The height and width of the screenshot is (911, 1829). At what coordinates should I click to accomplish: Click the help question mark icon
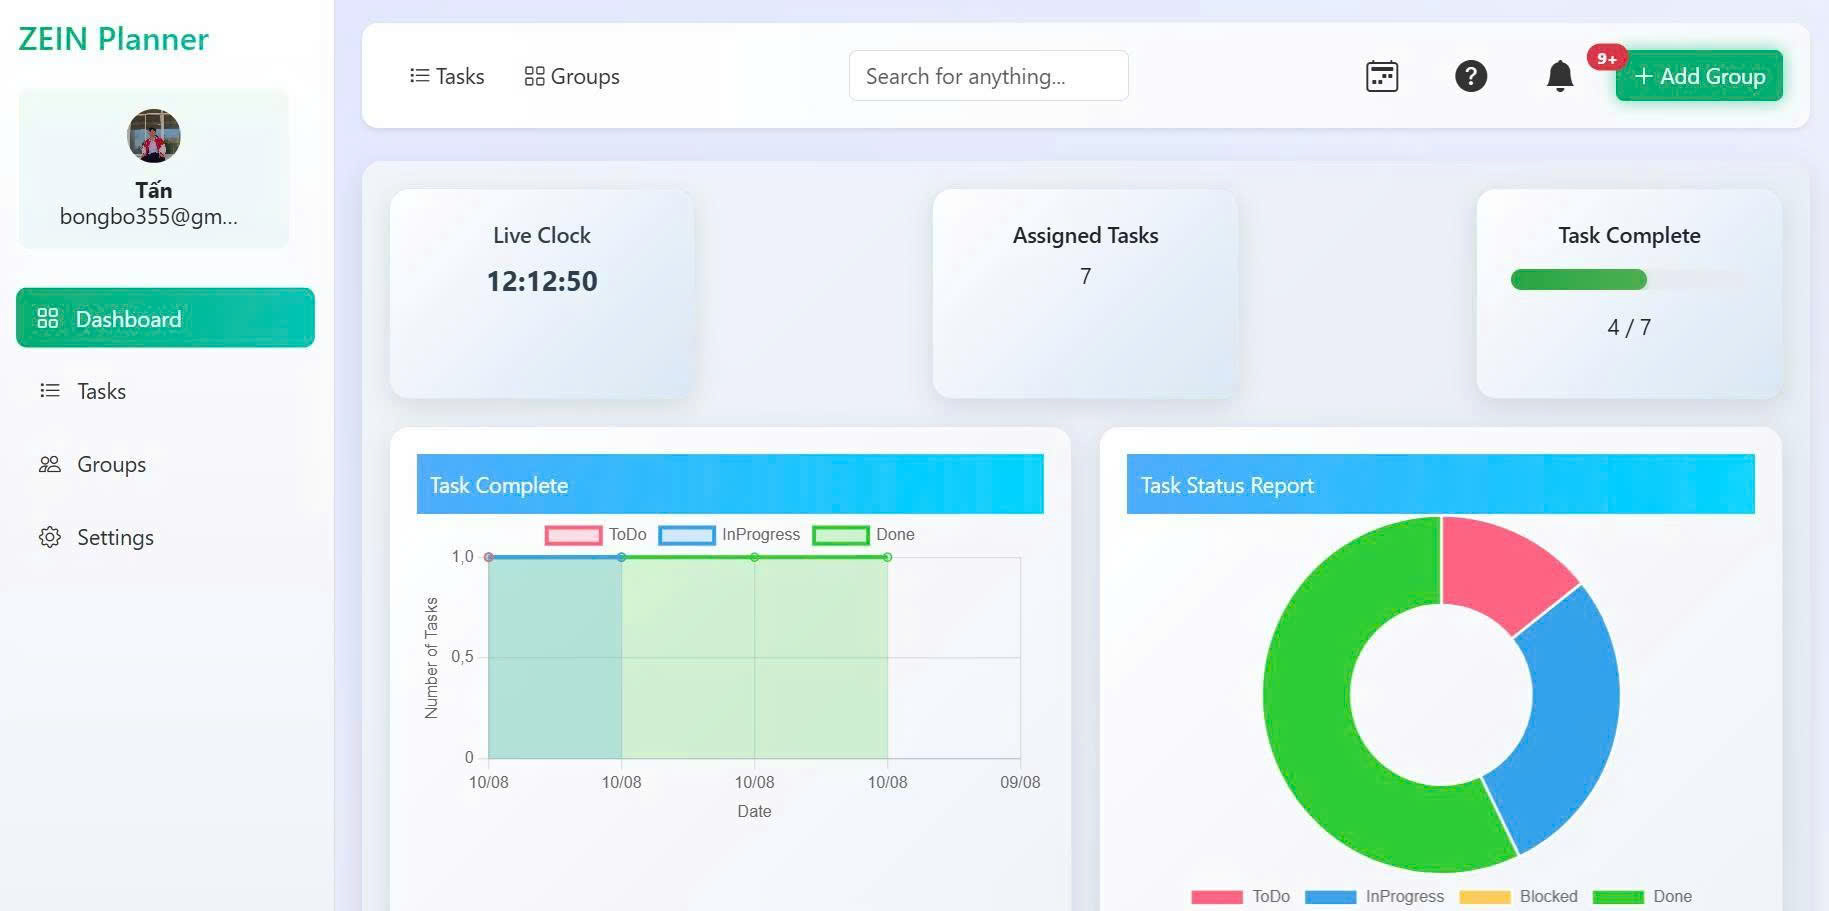[x=1470, y=76]
